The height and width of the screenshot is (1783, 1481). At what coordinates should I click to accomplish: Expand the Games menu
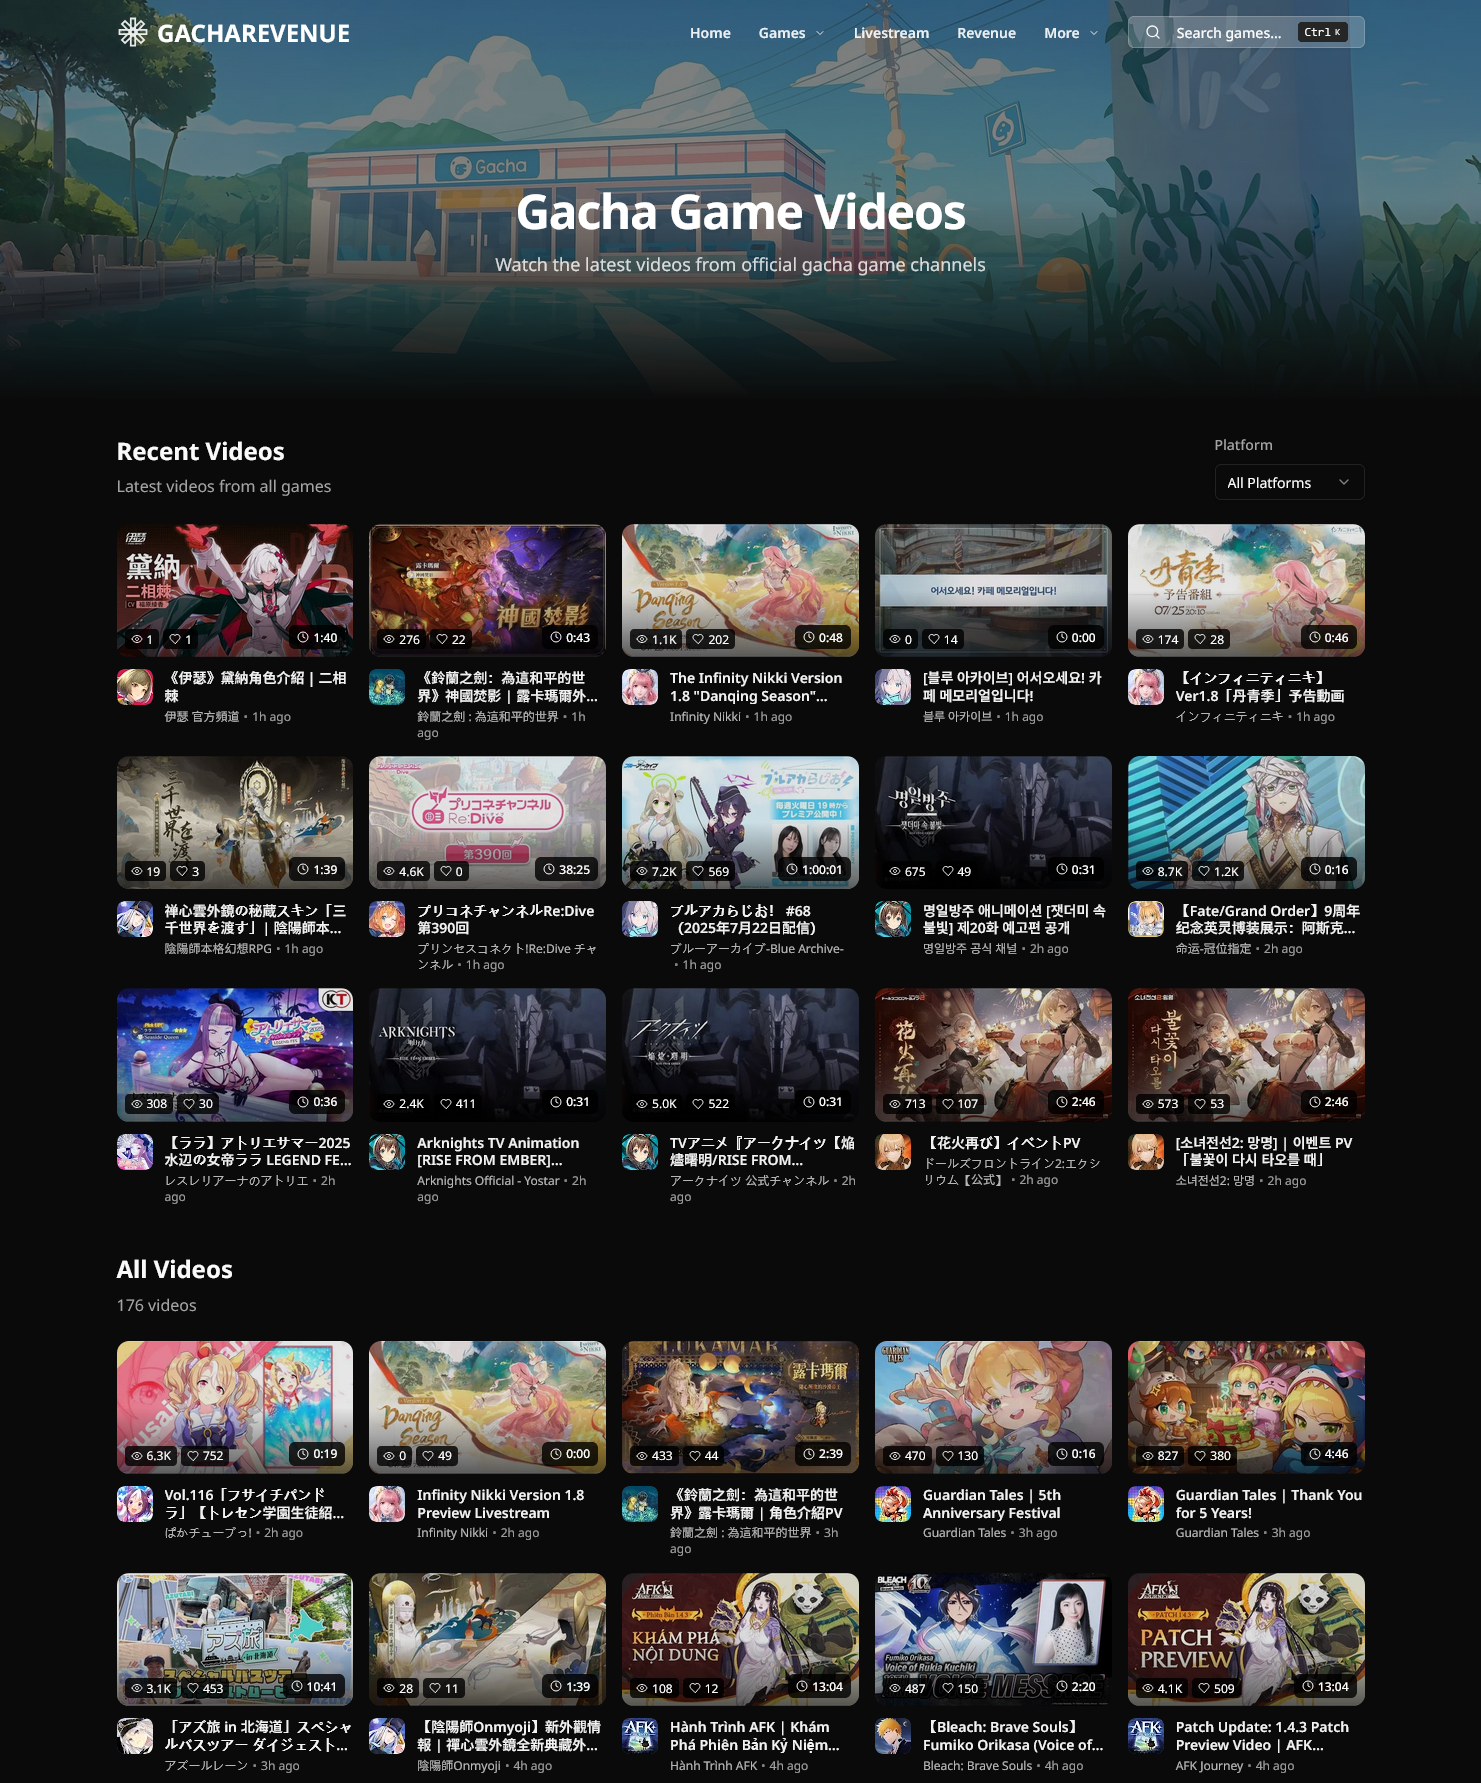tap(791, 33)
